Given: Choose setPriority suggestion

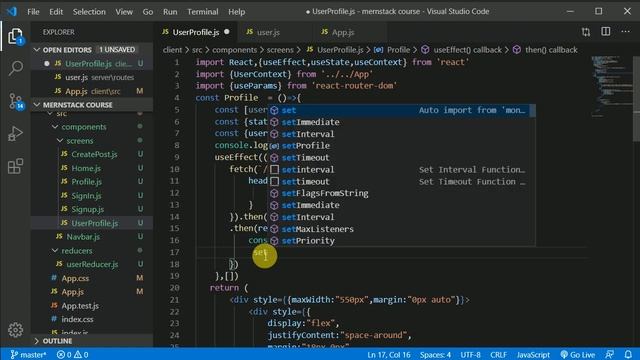Looking at the screenshot, I should (401, 241).
